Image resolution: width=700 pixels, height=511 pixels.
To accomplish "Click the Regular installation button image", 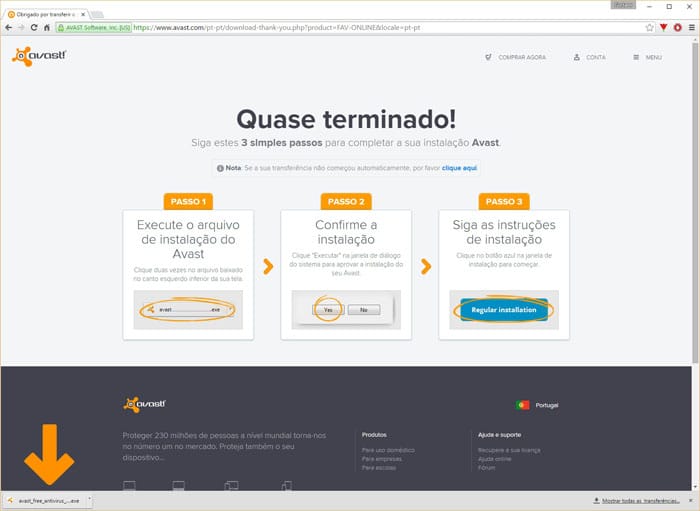I will click(504, 310).
